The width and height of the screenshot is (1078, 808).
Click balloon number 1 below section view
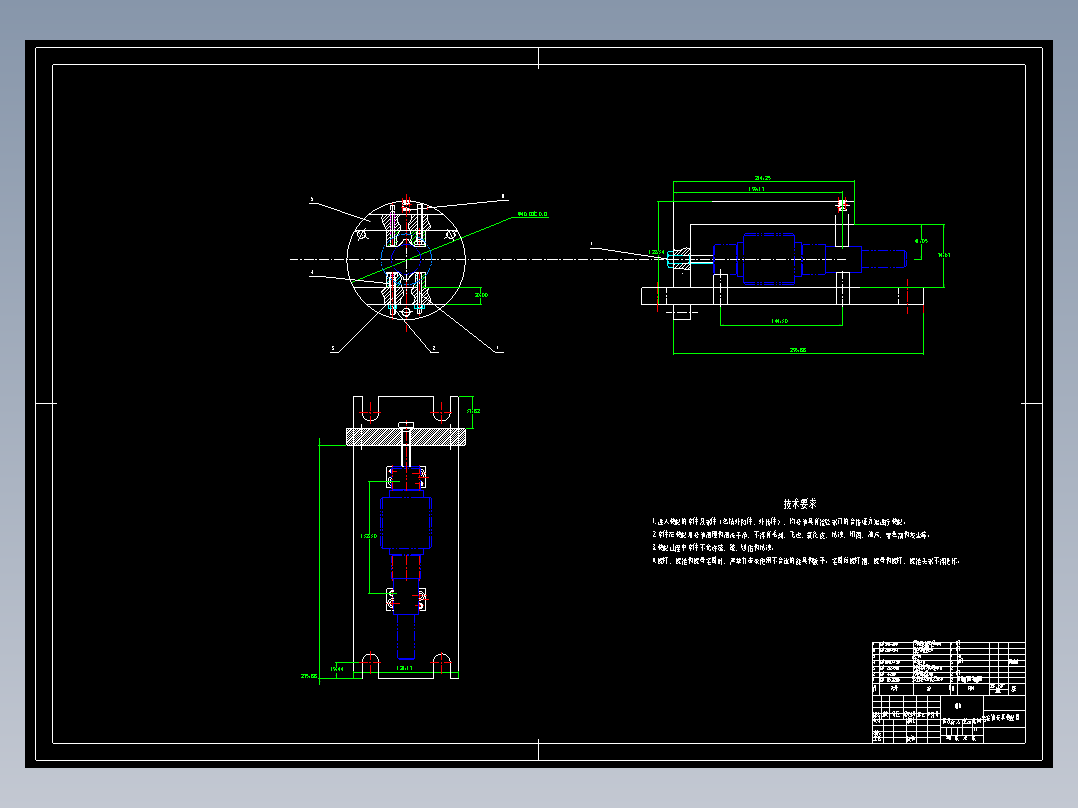[x=498, y=349]
